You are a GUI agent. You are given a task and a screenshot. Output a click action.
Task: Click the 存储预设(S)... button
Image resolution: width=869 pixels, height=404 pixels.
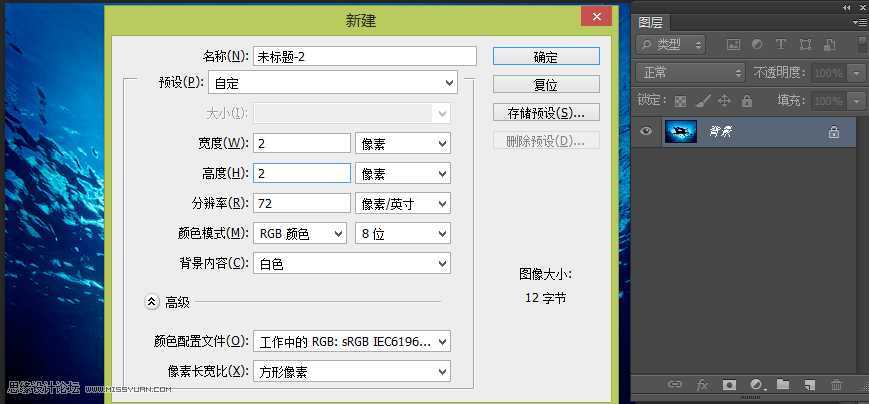pyautogui.click(x=546, y=112)
